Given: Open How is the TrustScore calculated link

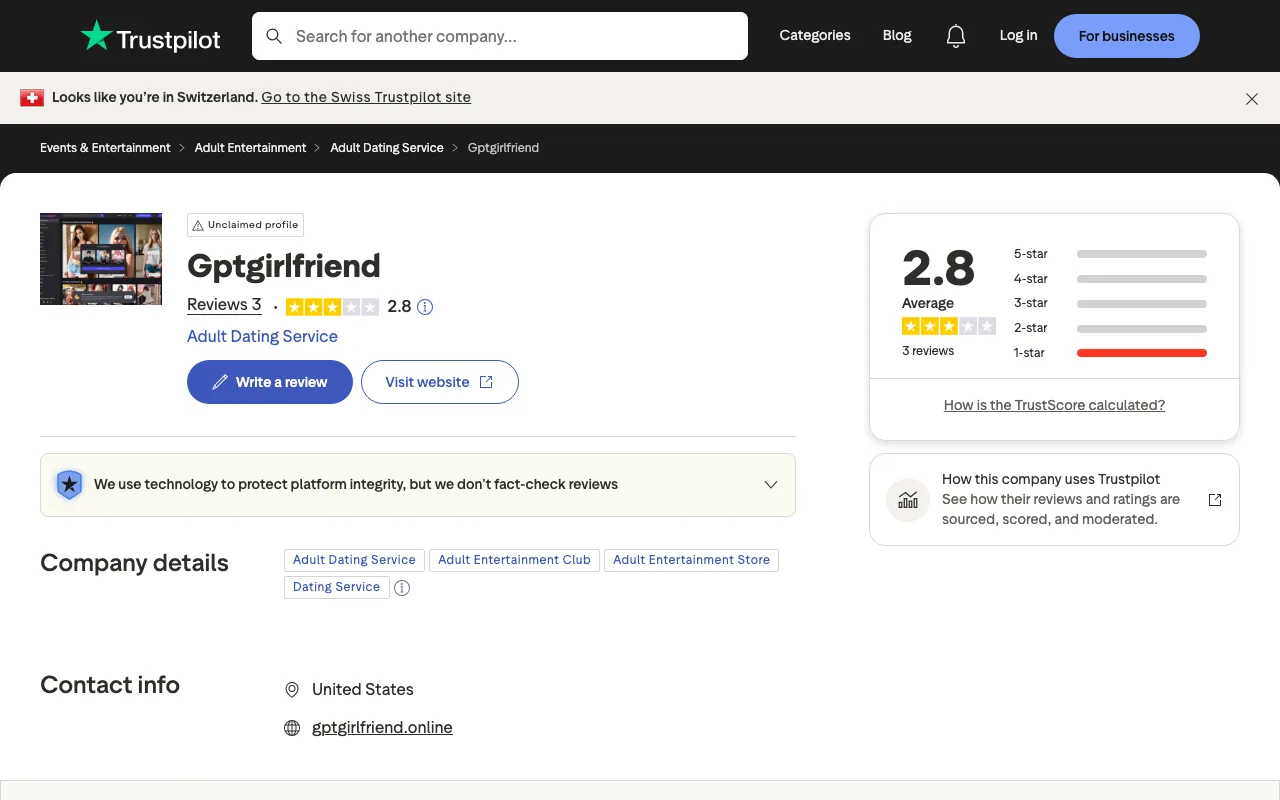Looking at the screenshot, I should 1054,405.
